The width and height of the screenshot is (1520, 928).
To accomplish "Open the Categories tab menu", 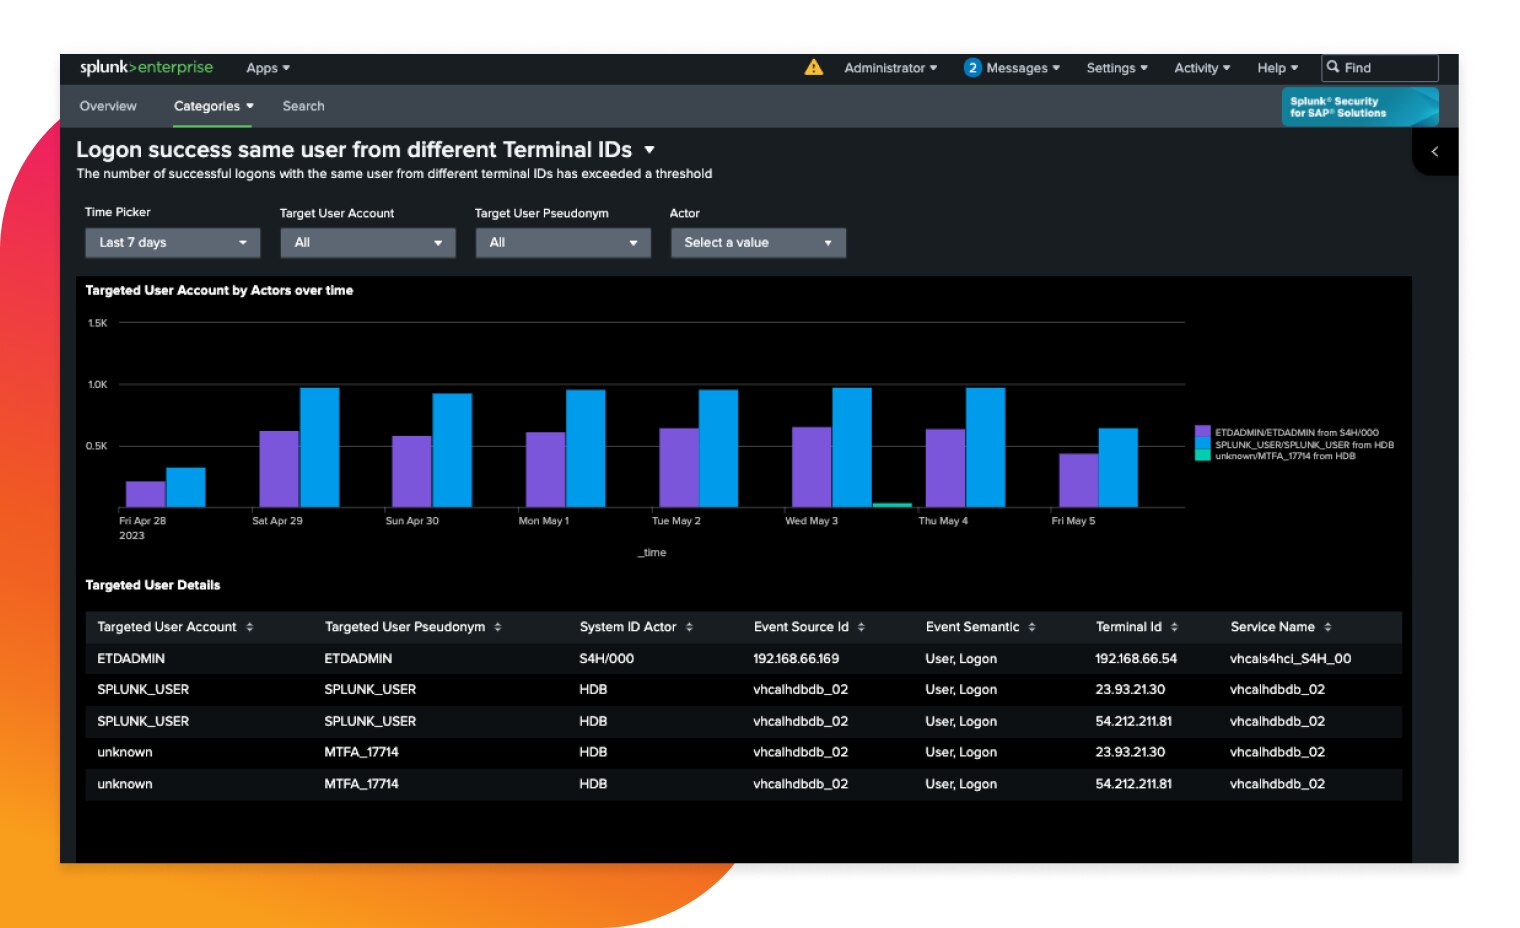I will (x=213, y=106).
